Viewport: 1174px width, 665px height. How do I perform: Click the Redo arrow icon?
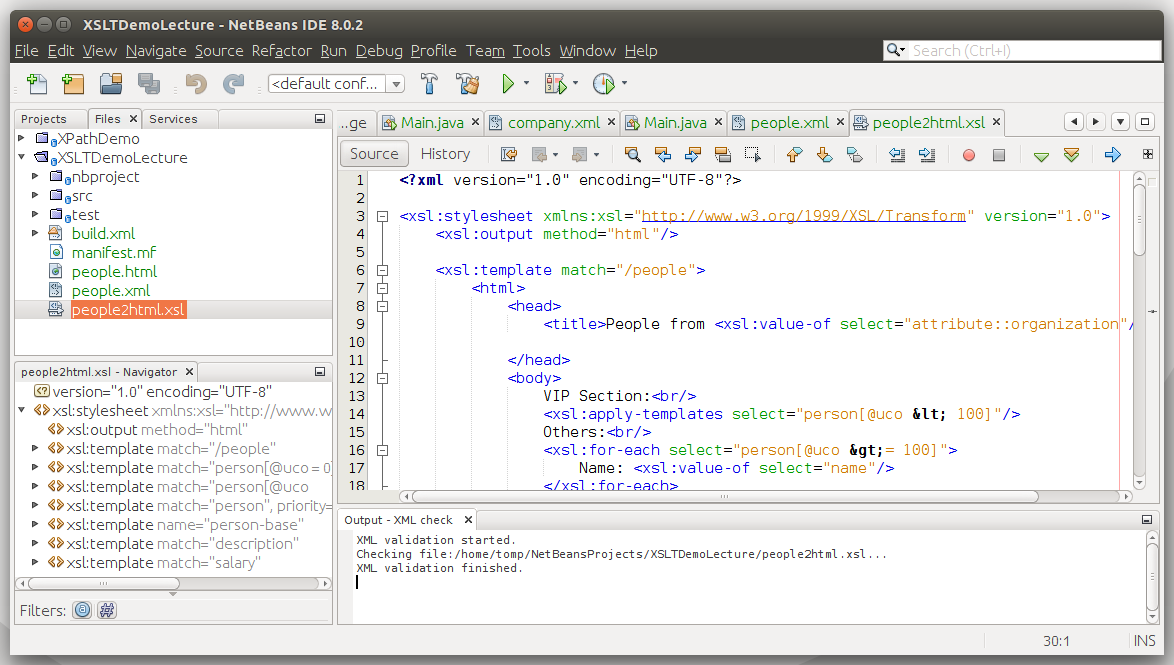click(x=234, y=83)
